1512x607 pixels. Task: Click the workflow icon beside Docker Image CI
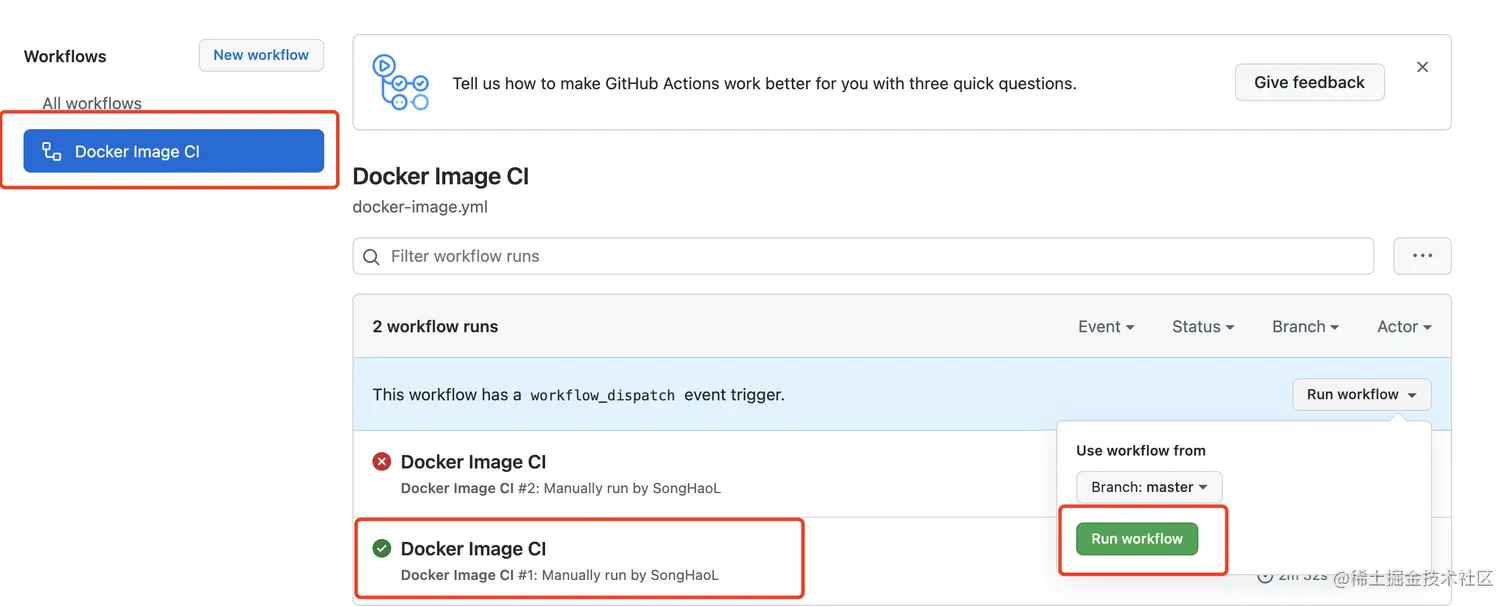point(51,151)
